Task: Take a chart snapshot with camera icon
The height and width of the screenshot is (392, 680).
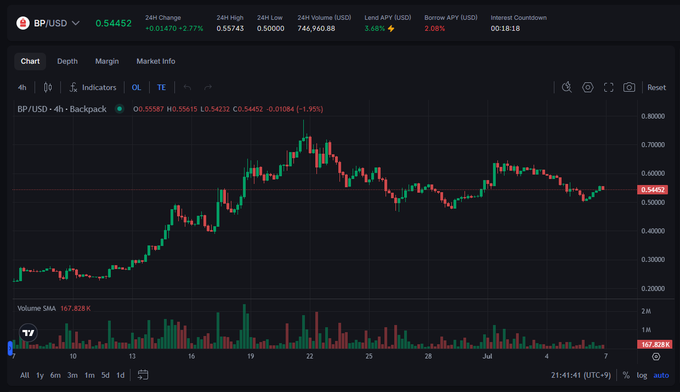Action: pyautogui.click(x=629, y=88)
